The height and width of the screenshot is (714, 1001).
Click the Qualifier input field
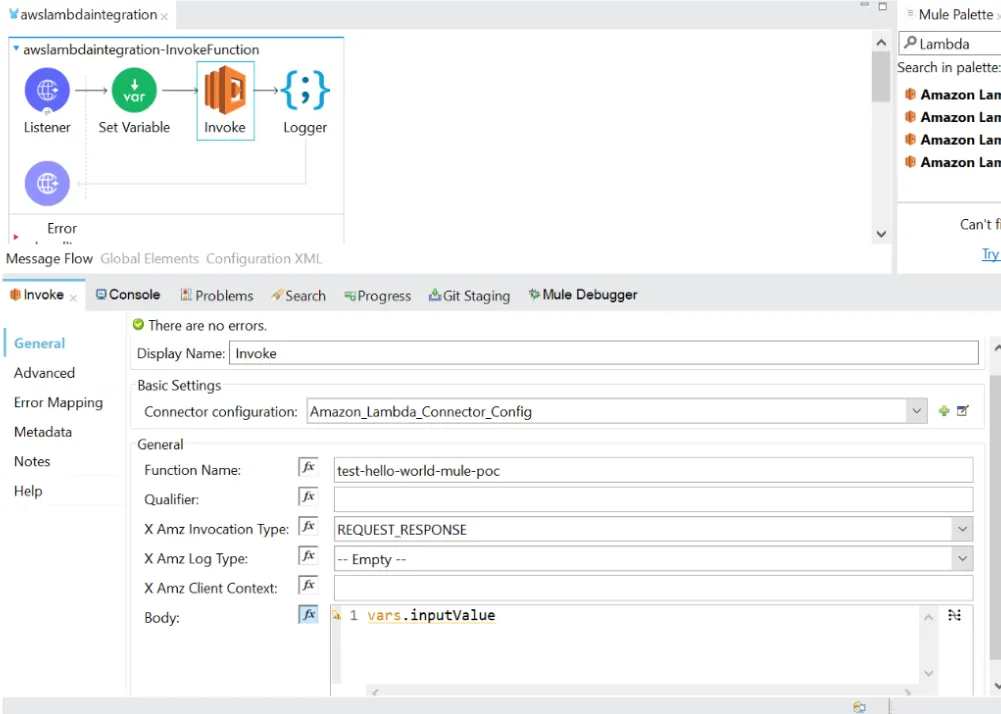[653, 499]
